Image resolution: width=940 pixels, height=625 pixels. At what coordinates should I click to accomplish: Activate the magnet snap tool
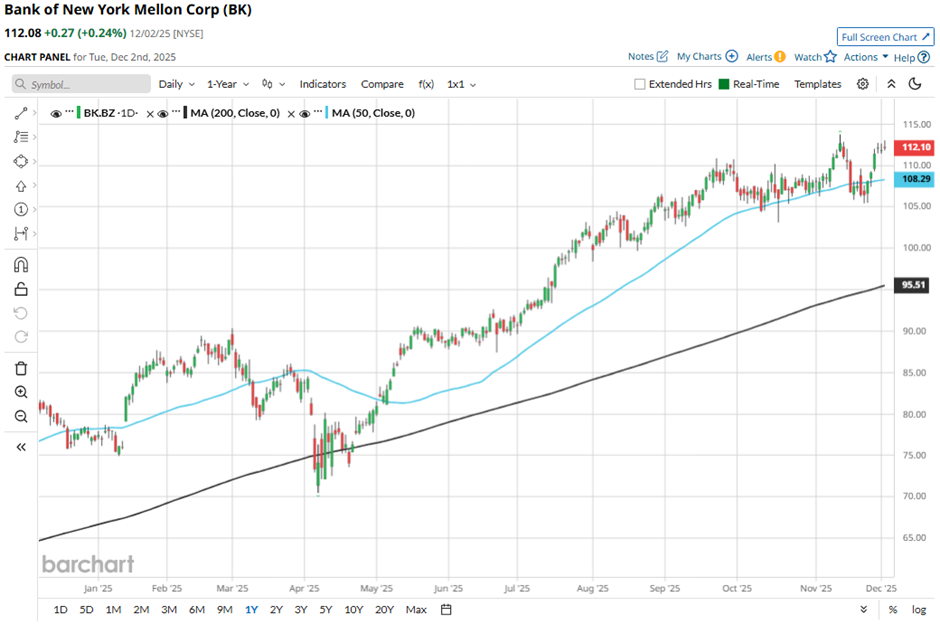tap(21, 265)
